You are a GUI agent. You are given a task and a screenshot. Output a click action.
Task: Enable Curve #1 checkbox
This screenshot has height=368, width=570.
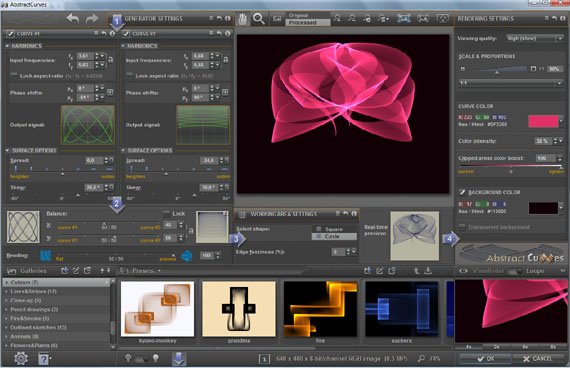(11, 34)
